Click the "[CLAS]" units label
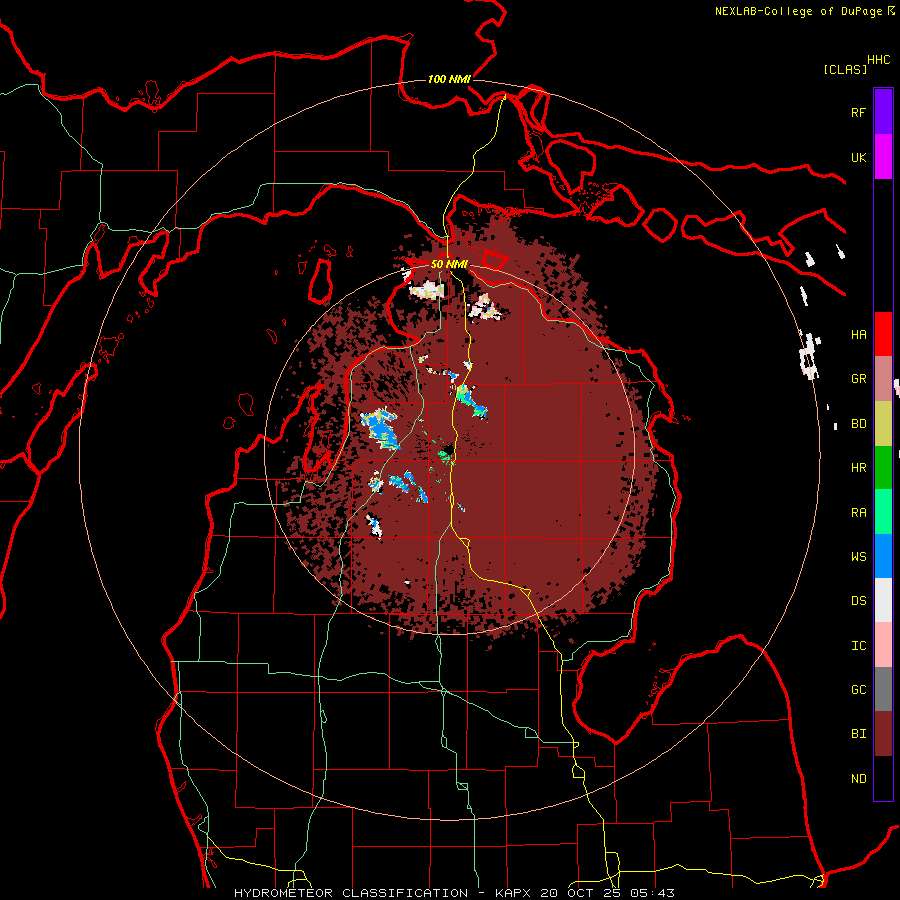Image resolution: width=900 pixels, height=900 pixels. click(845, 69)
